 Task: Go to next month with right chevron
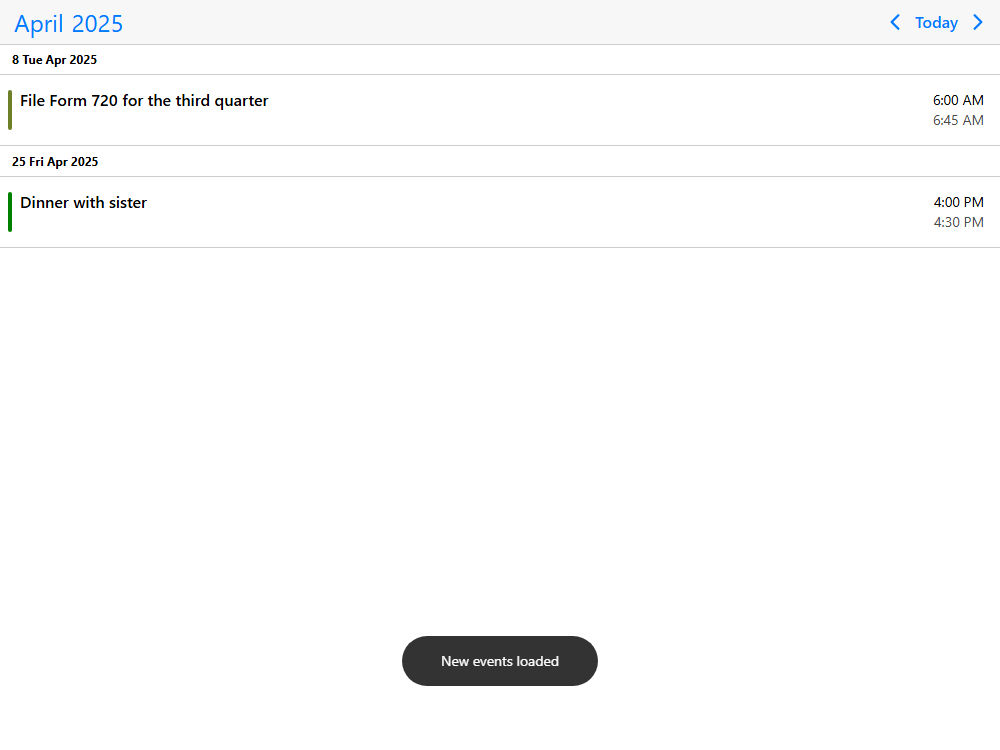click(x=978, y=22)
